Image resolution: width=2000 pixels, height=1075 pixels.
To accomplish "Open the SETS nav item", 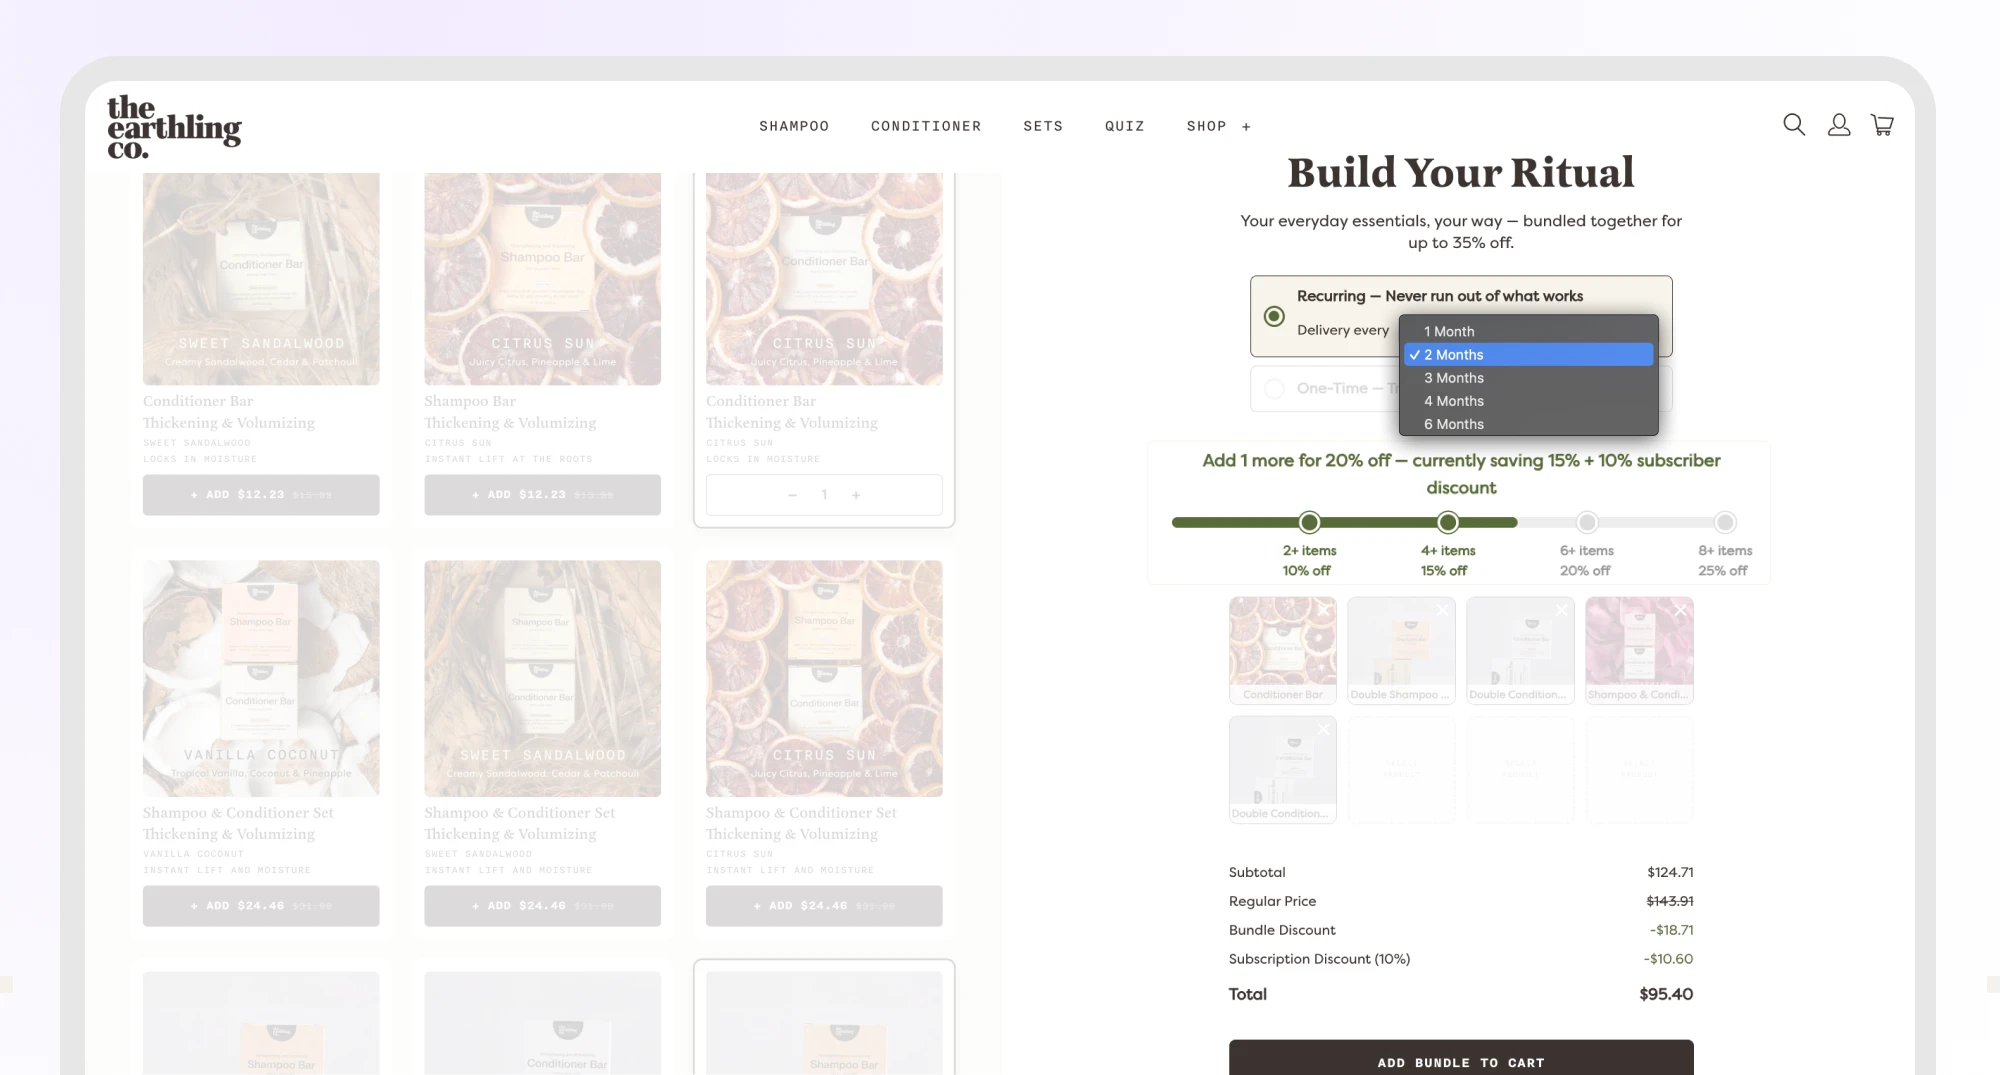I will [x=1043, y=126].
